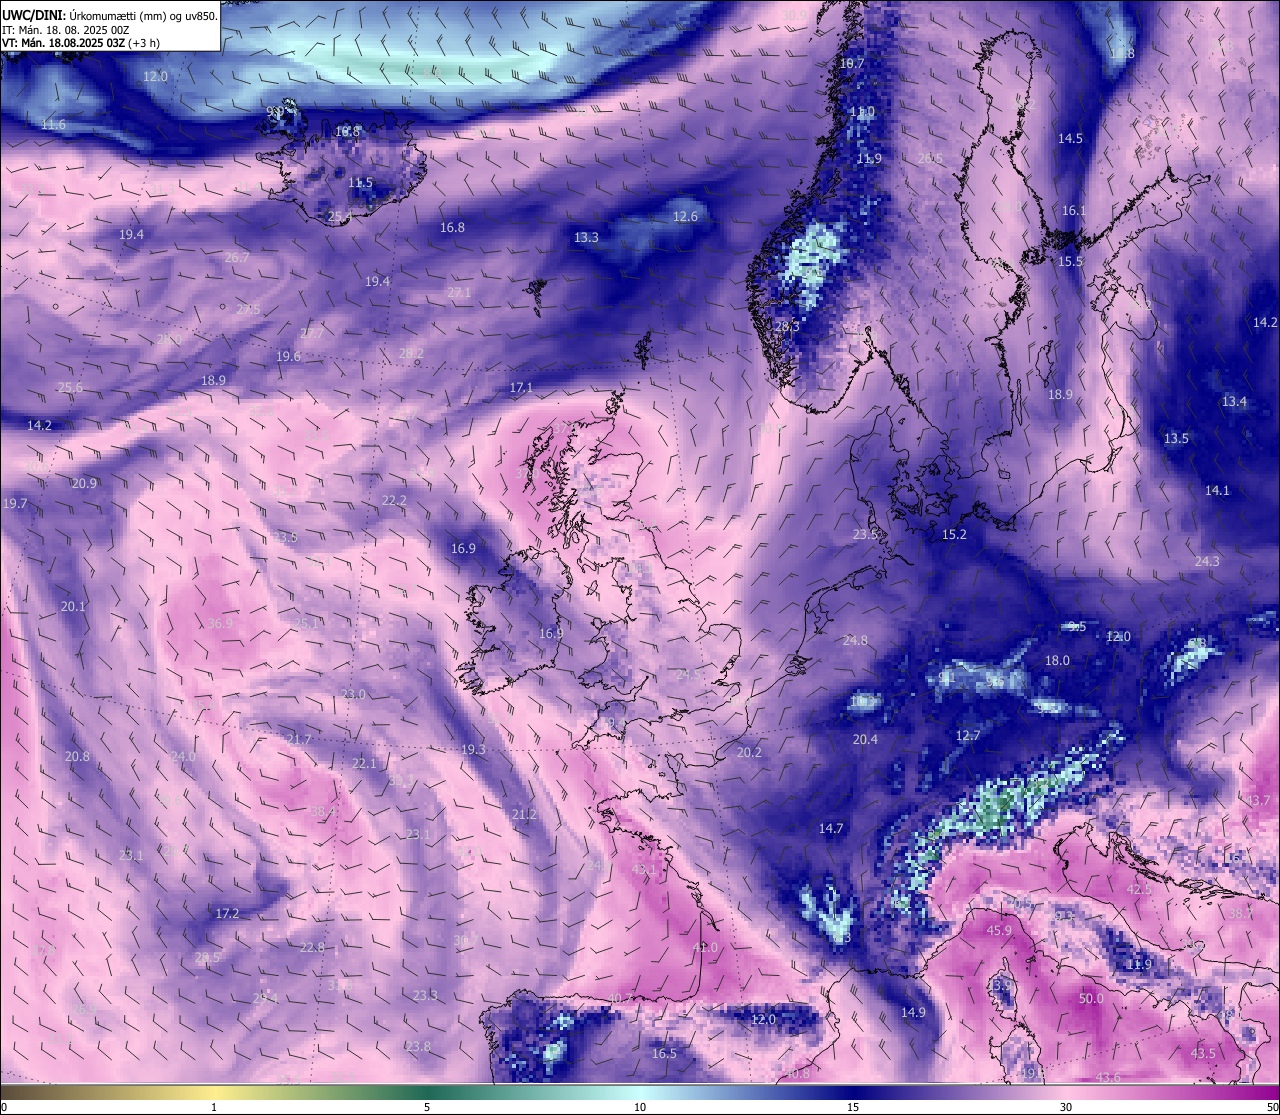Click the 14.7 map value
This screenshot has width=1280, height=1115.
coord(831,829)
